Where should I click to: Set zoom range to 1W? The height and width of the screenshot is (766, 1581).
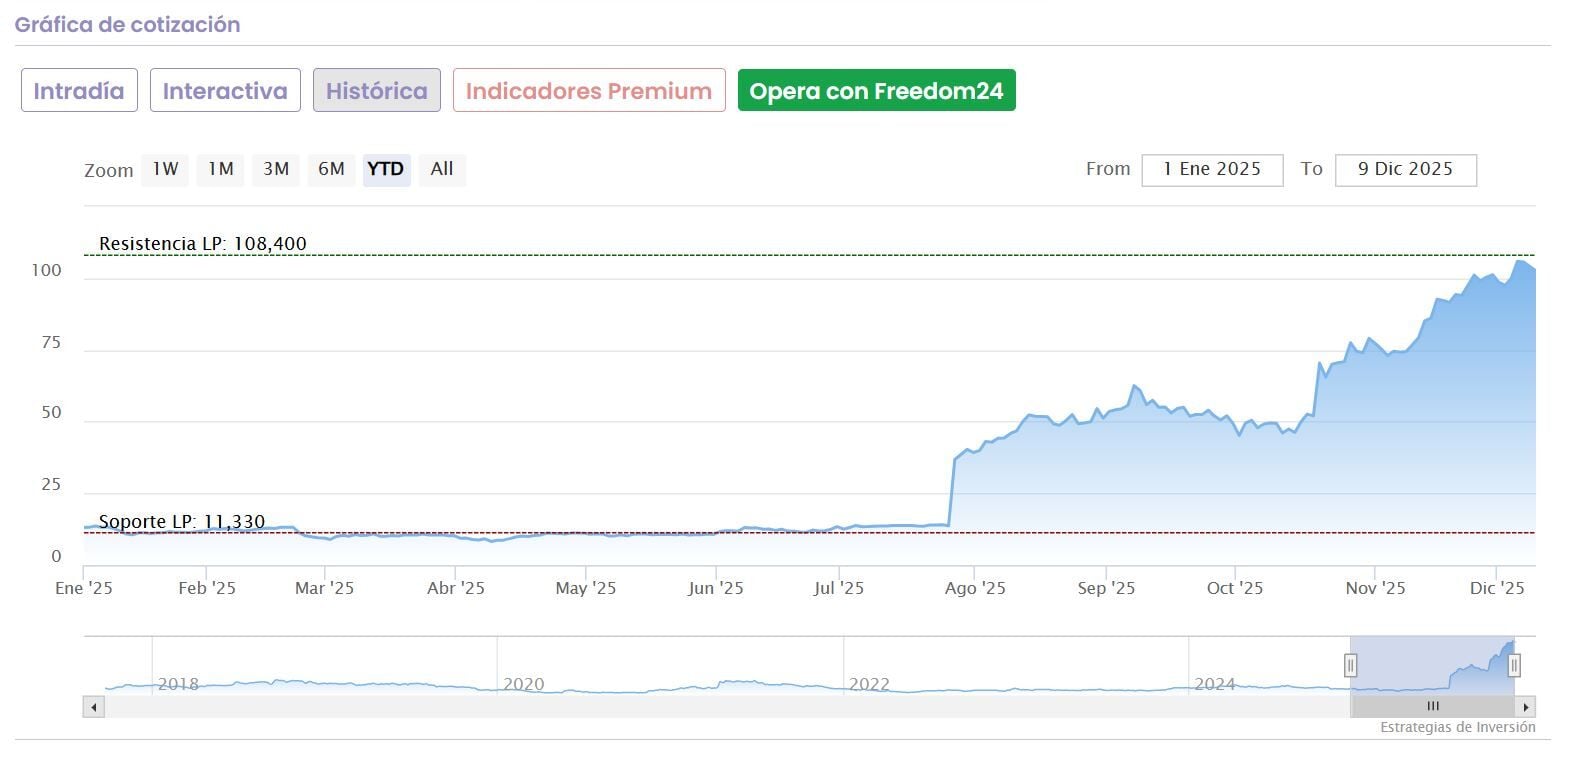pyautogui.click(x=165, y=169)
